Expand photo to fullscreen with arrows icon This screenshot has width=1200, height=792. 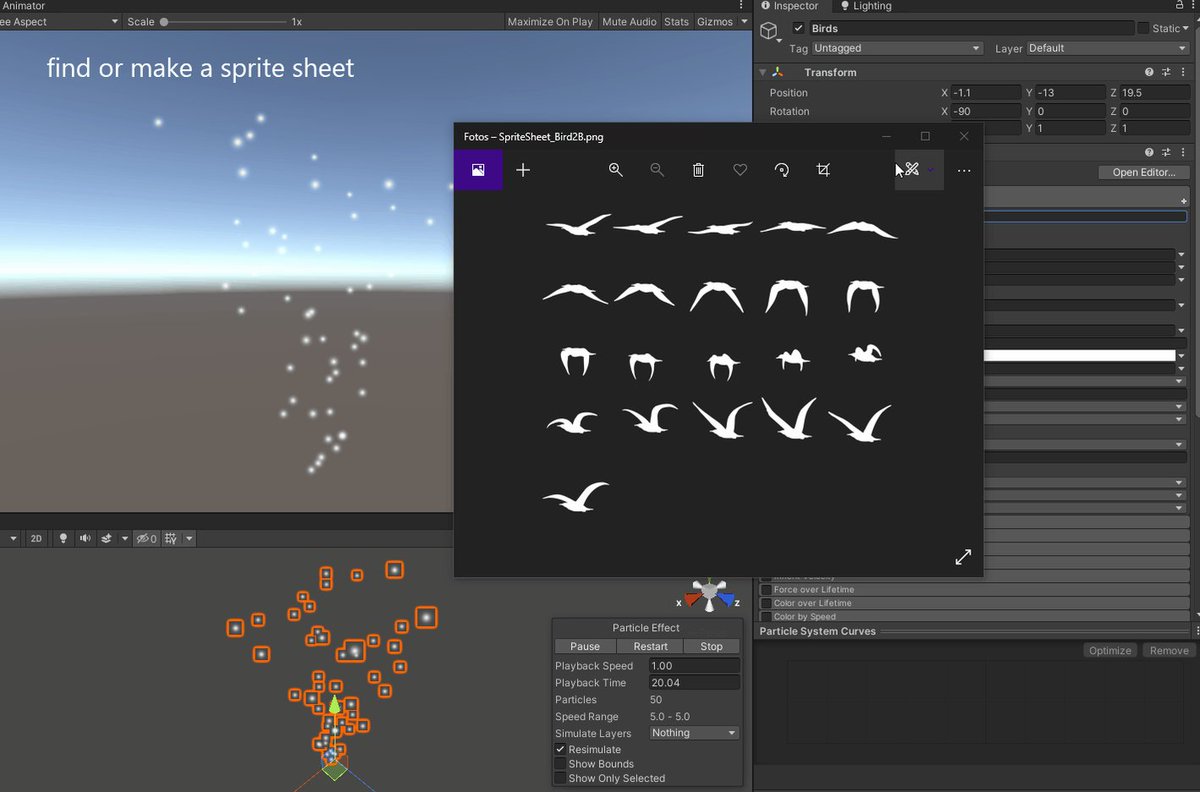click(x=963, y=557)
